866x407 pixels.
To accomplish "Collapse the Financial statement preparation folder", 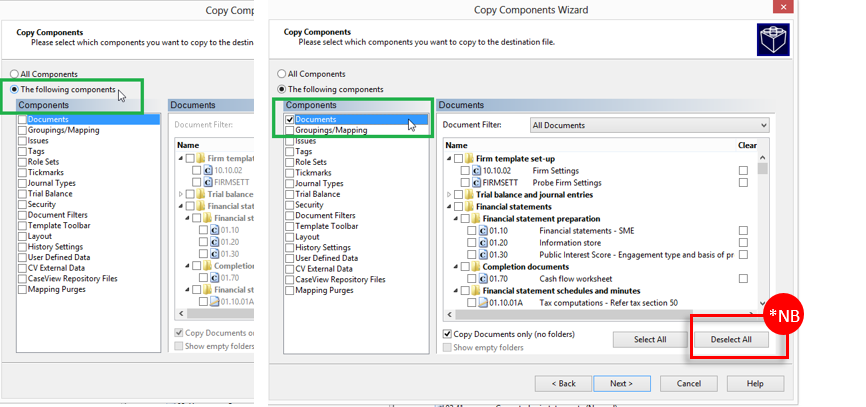I will [x=453, y=219].
